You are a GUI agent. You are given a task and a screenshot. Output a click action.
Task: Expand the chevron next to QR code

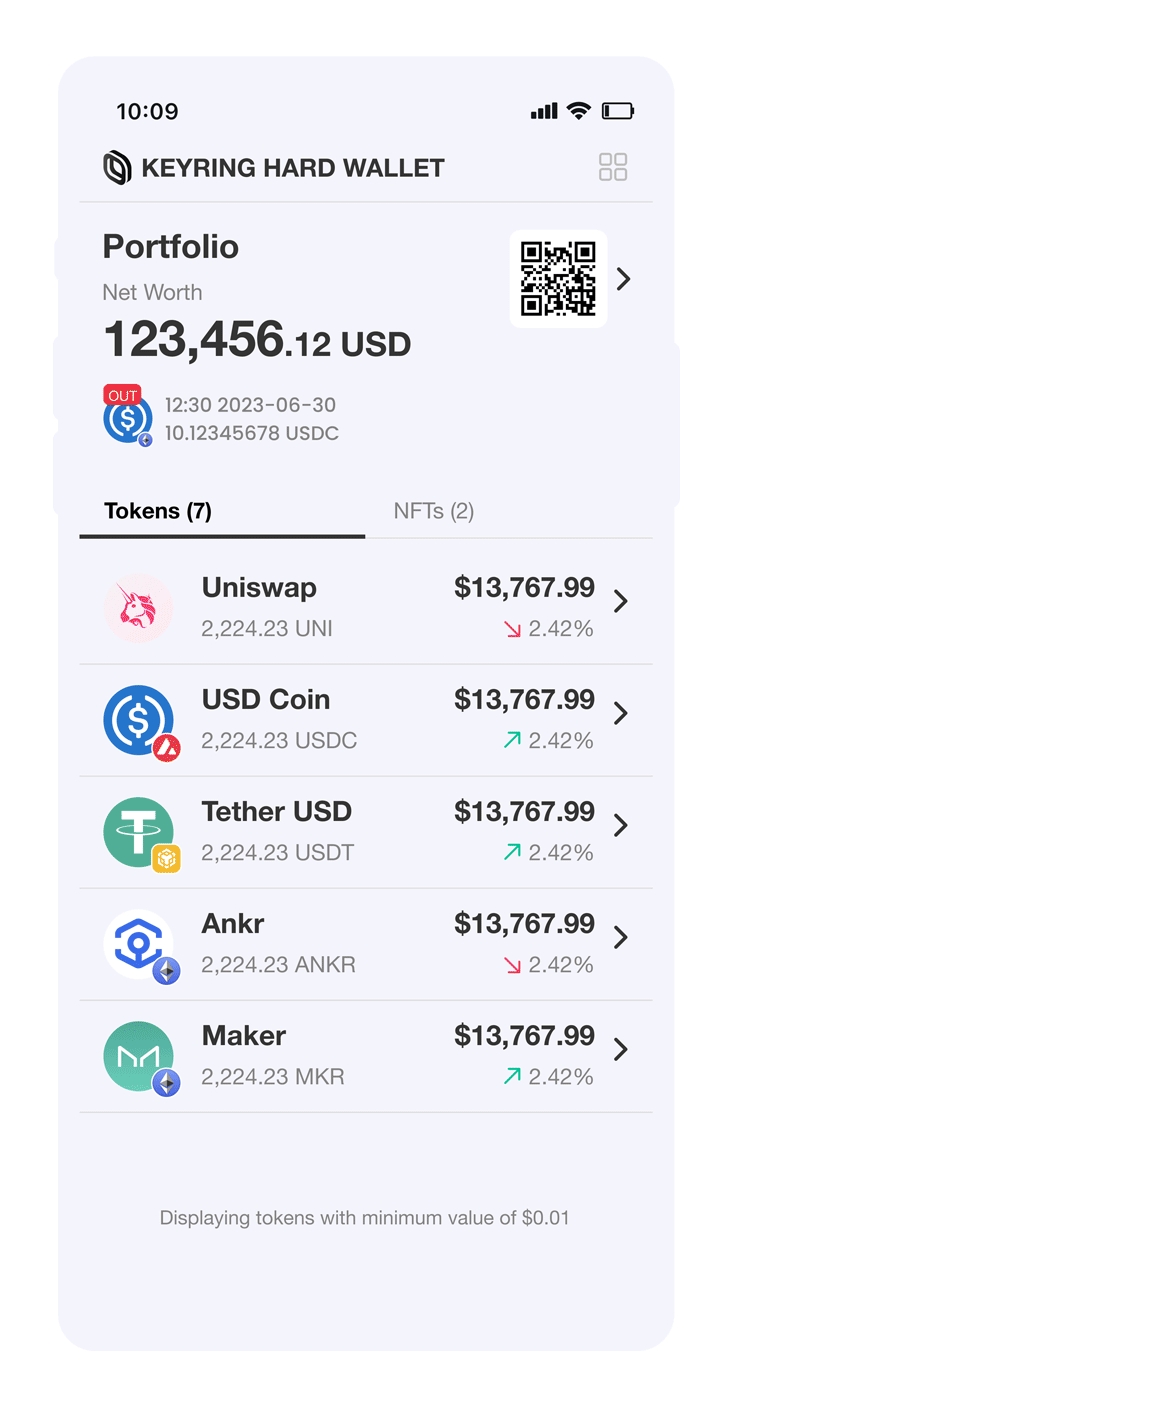[624, 279]
